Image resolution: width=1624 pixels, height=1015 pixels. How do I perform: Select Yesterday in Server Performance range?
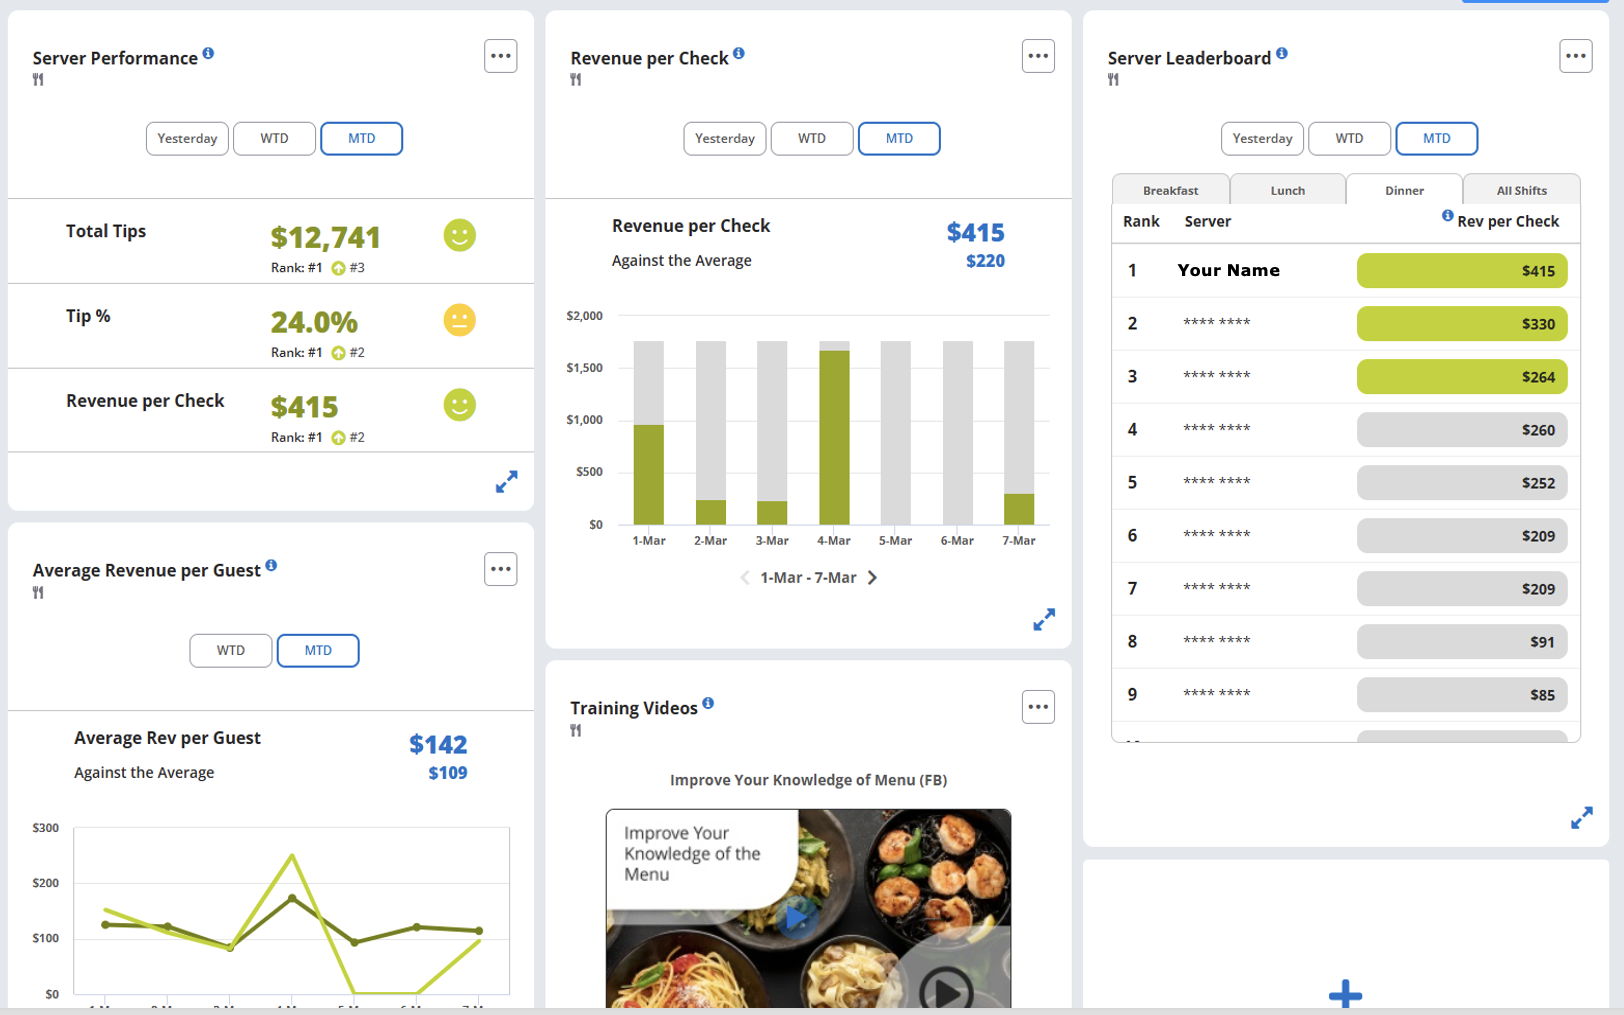187,139
